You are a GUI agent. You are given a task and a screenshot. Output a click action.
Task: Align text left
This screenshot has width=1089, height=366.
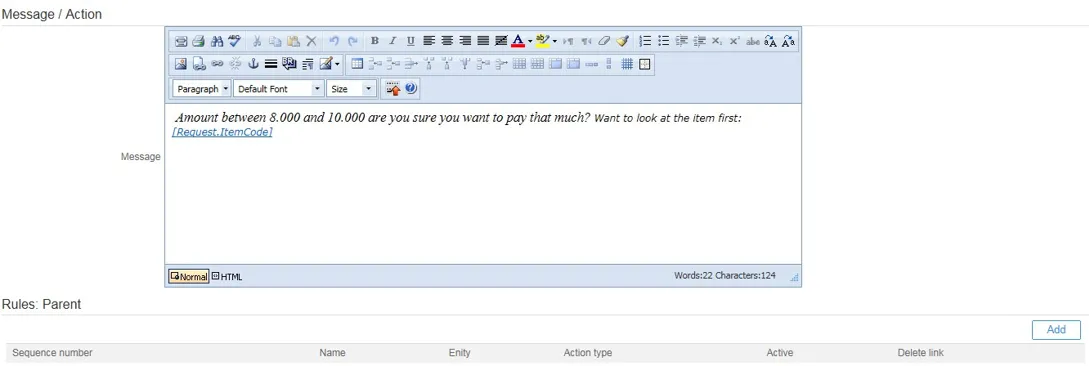coord(429,41)
